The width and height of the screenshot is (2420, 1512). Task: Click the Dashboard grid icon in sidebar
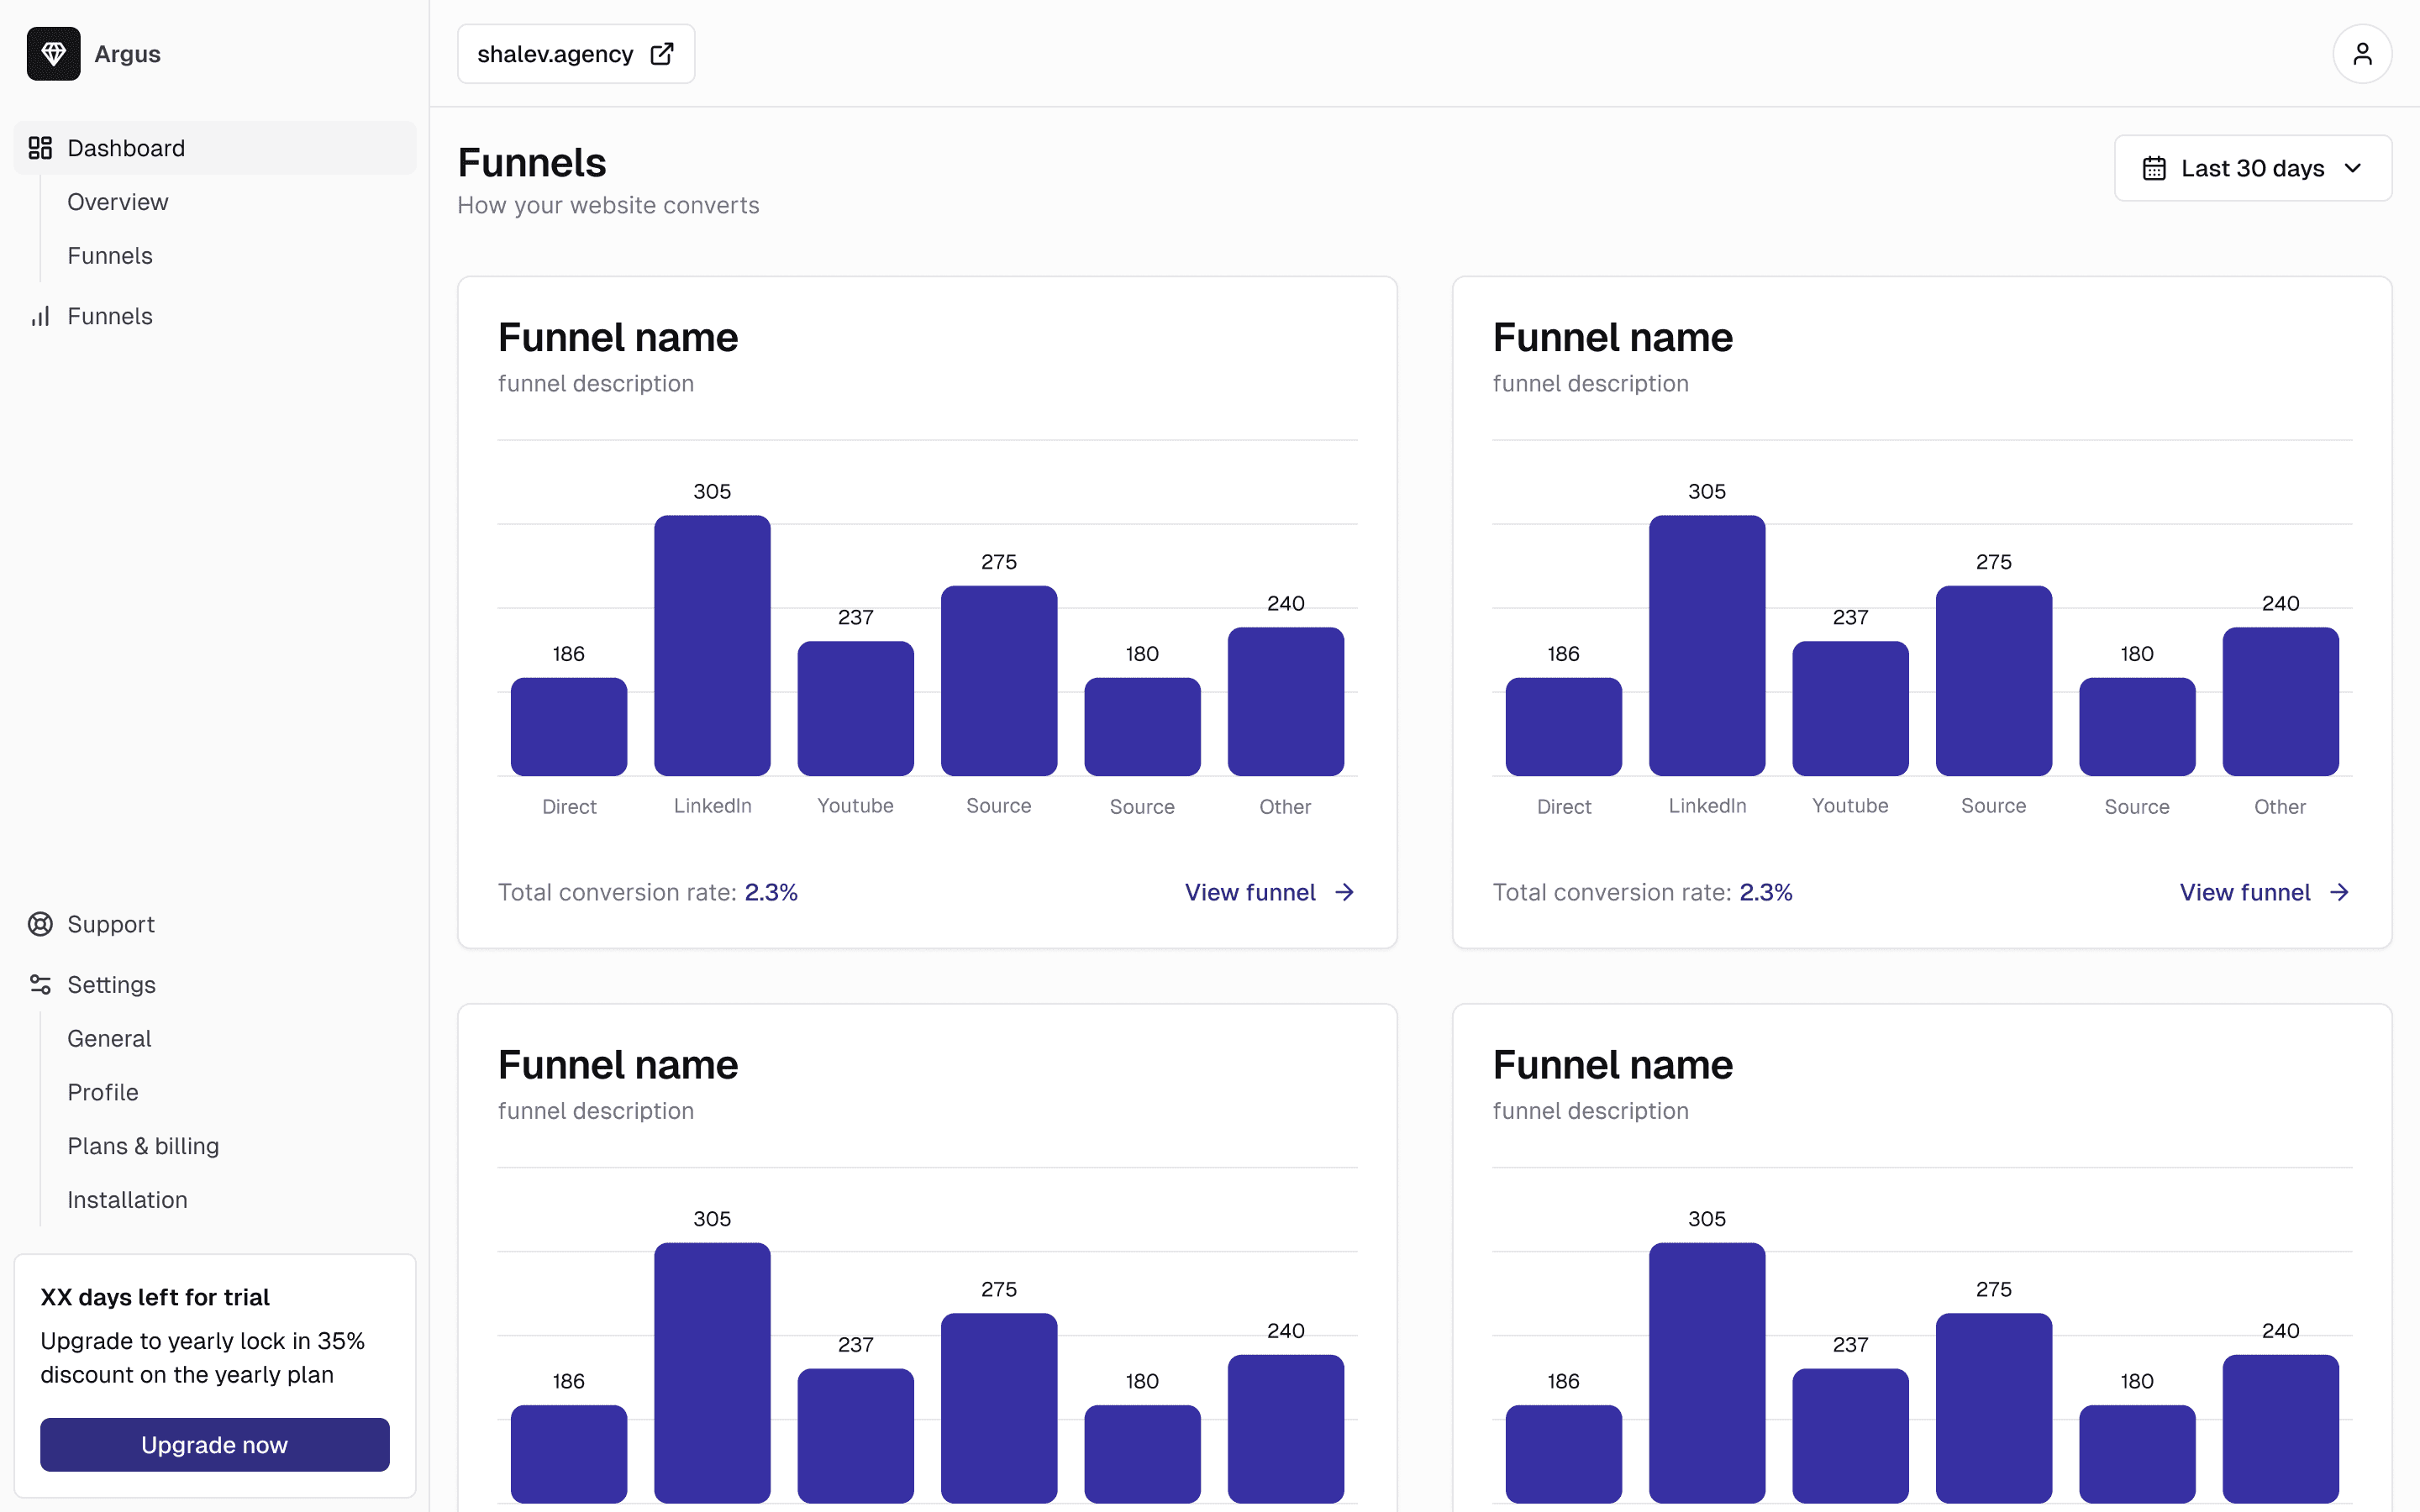[40, 148]
